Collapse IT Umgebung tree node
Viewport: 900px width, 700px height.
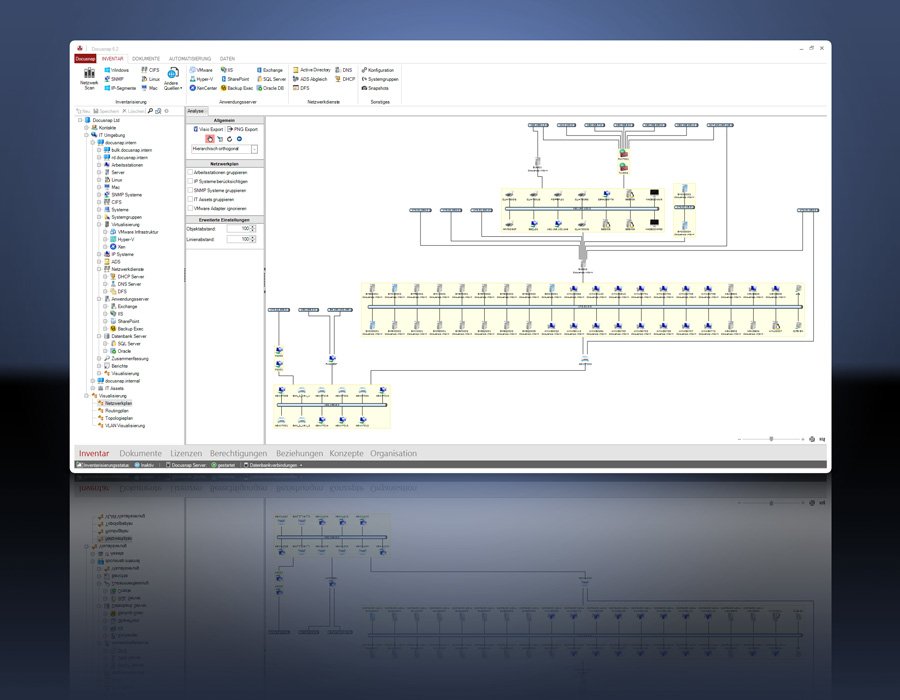[x=87, y=135]
